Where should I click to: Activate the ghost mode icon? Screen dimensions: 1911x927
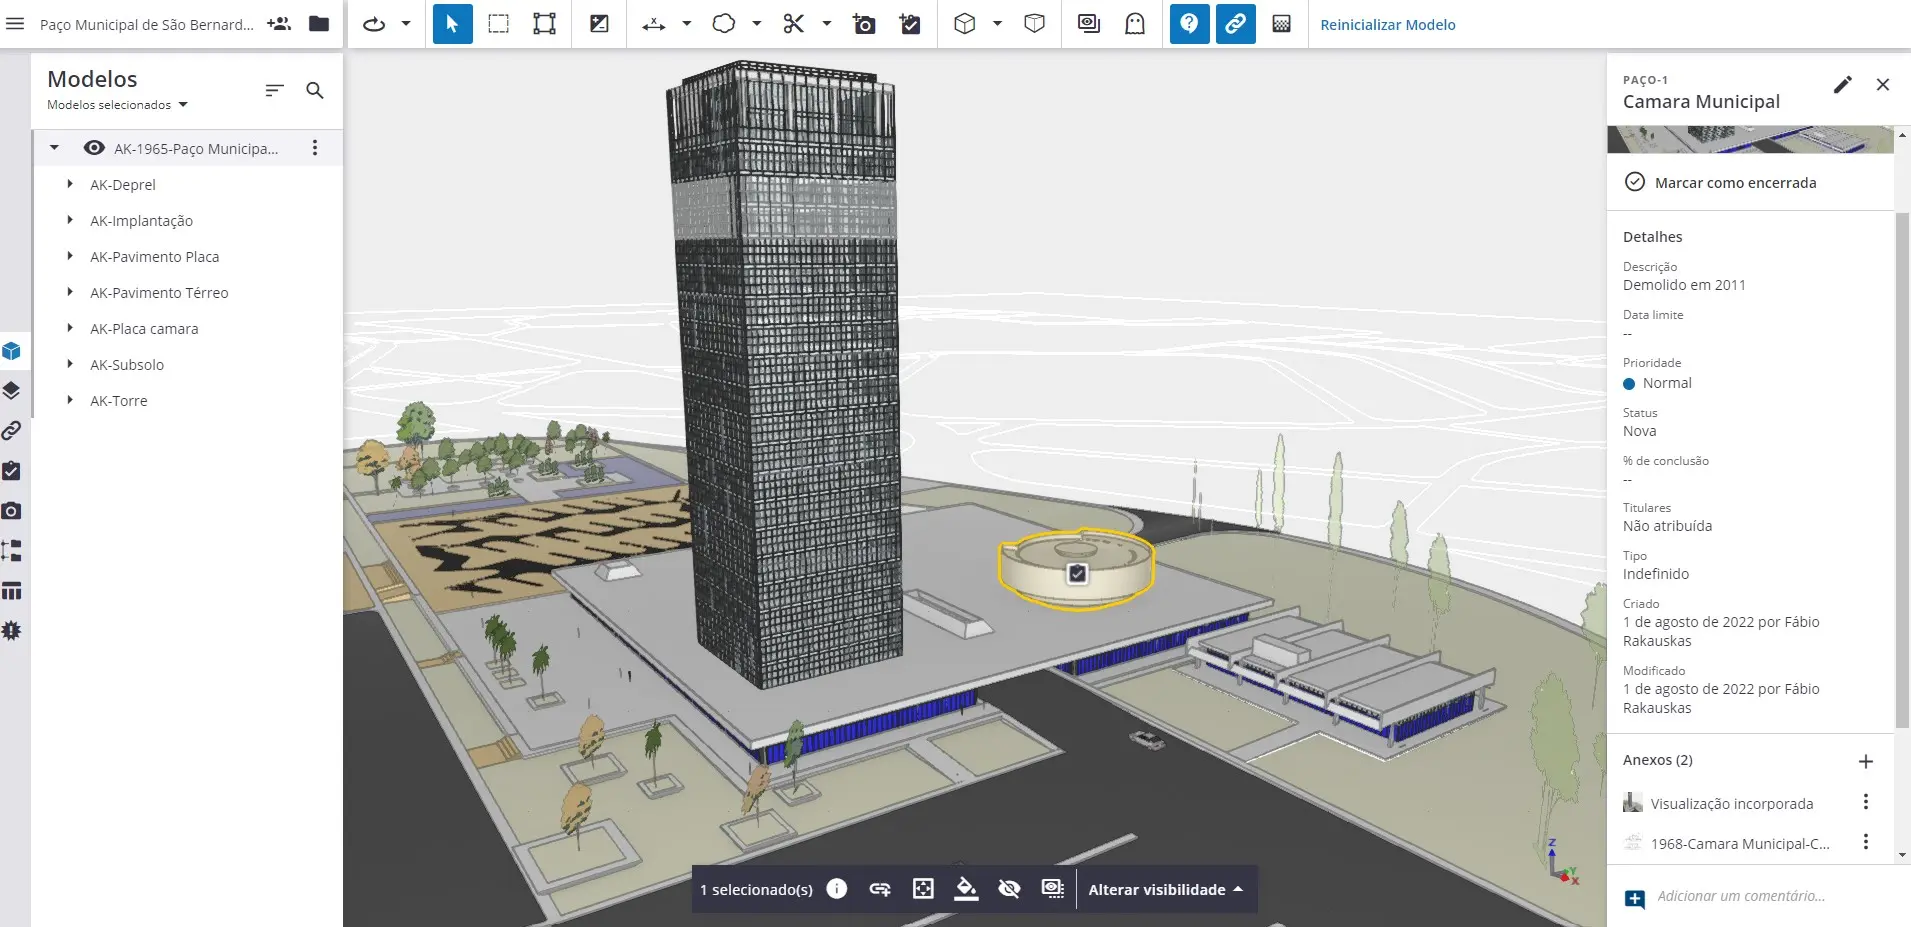click(x=1134, y=25)
